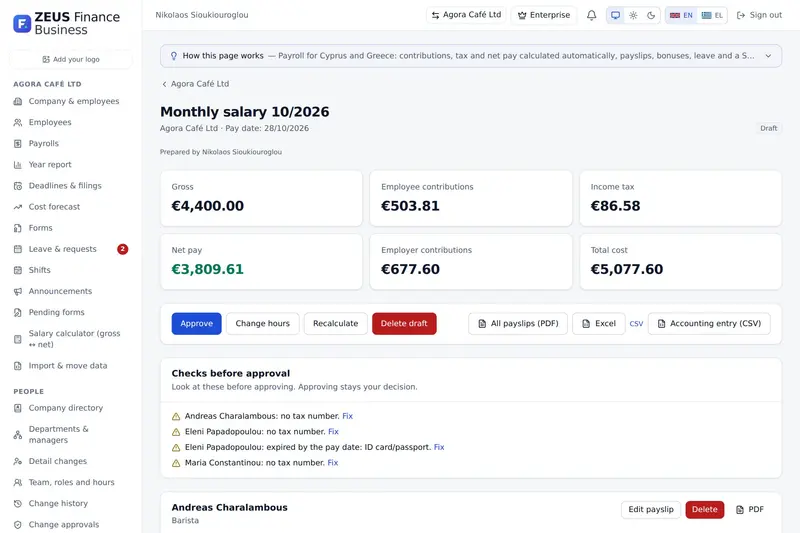Click the ZEUS Finance logo icon
Viewport: 800px width, 533px height.
pos(22,23)
